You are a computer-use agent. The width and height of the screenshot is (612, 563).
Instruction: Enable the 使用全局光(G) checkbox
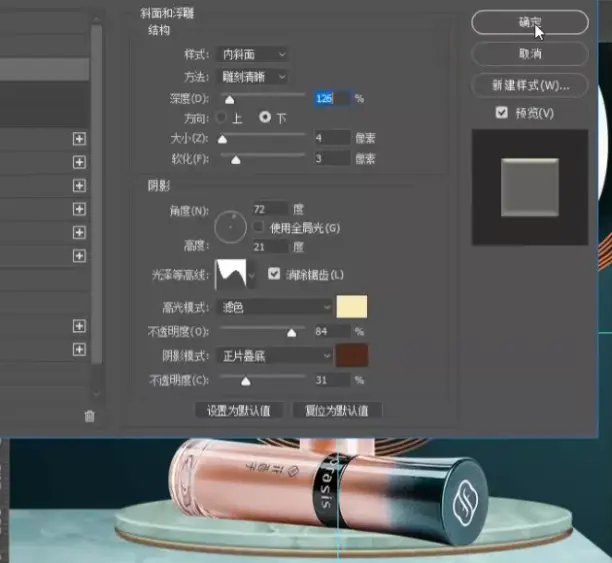tap(258, 227)
